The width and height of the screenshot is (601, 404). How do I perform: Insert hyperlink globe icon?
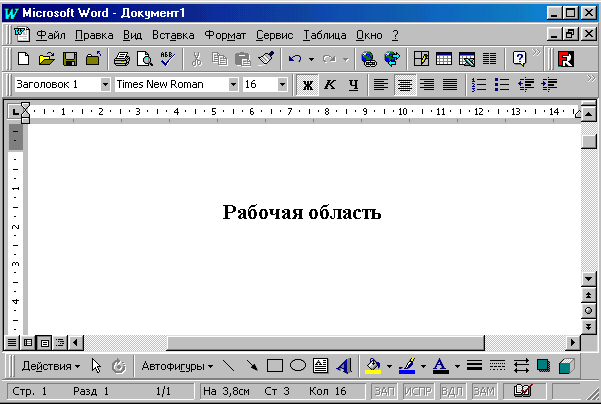point(369,59)
